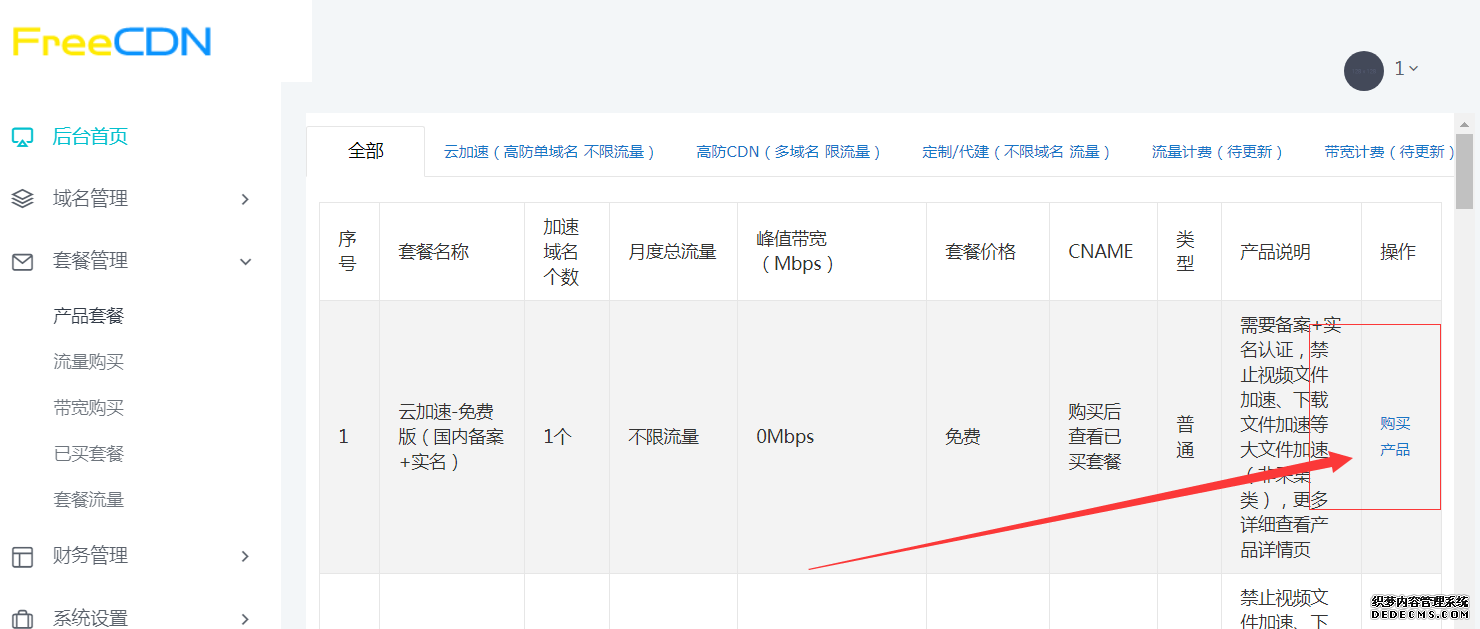This screenshot has width=1480, height=629.
Task: Click the layout icon beside 财务管理
Action: [22, 556]
